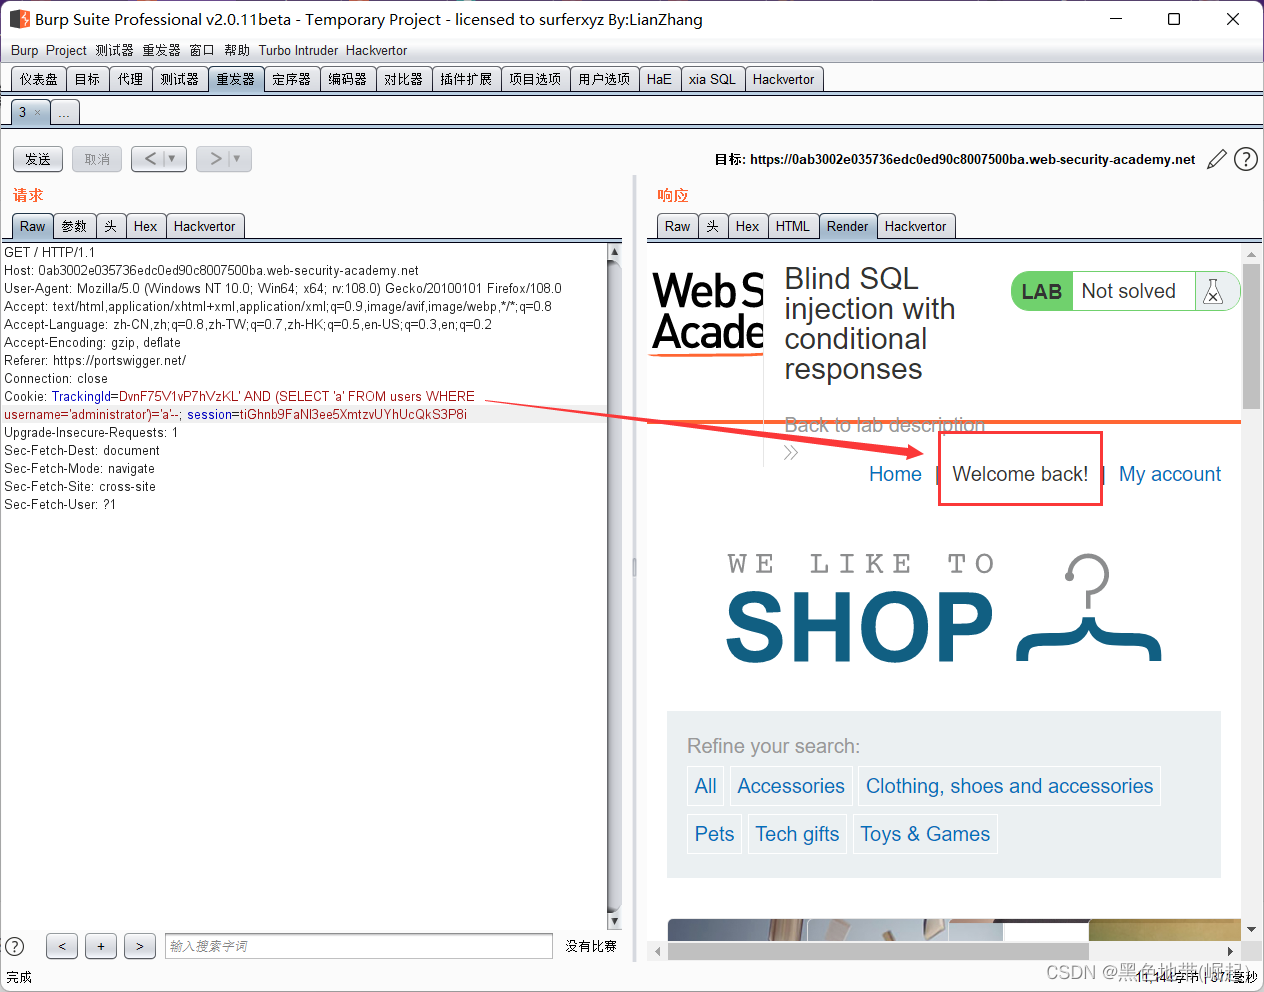Go to previous request in history
This screenshot has width=1264, height=992.
150,159
